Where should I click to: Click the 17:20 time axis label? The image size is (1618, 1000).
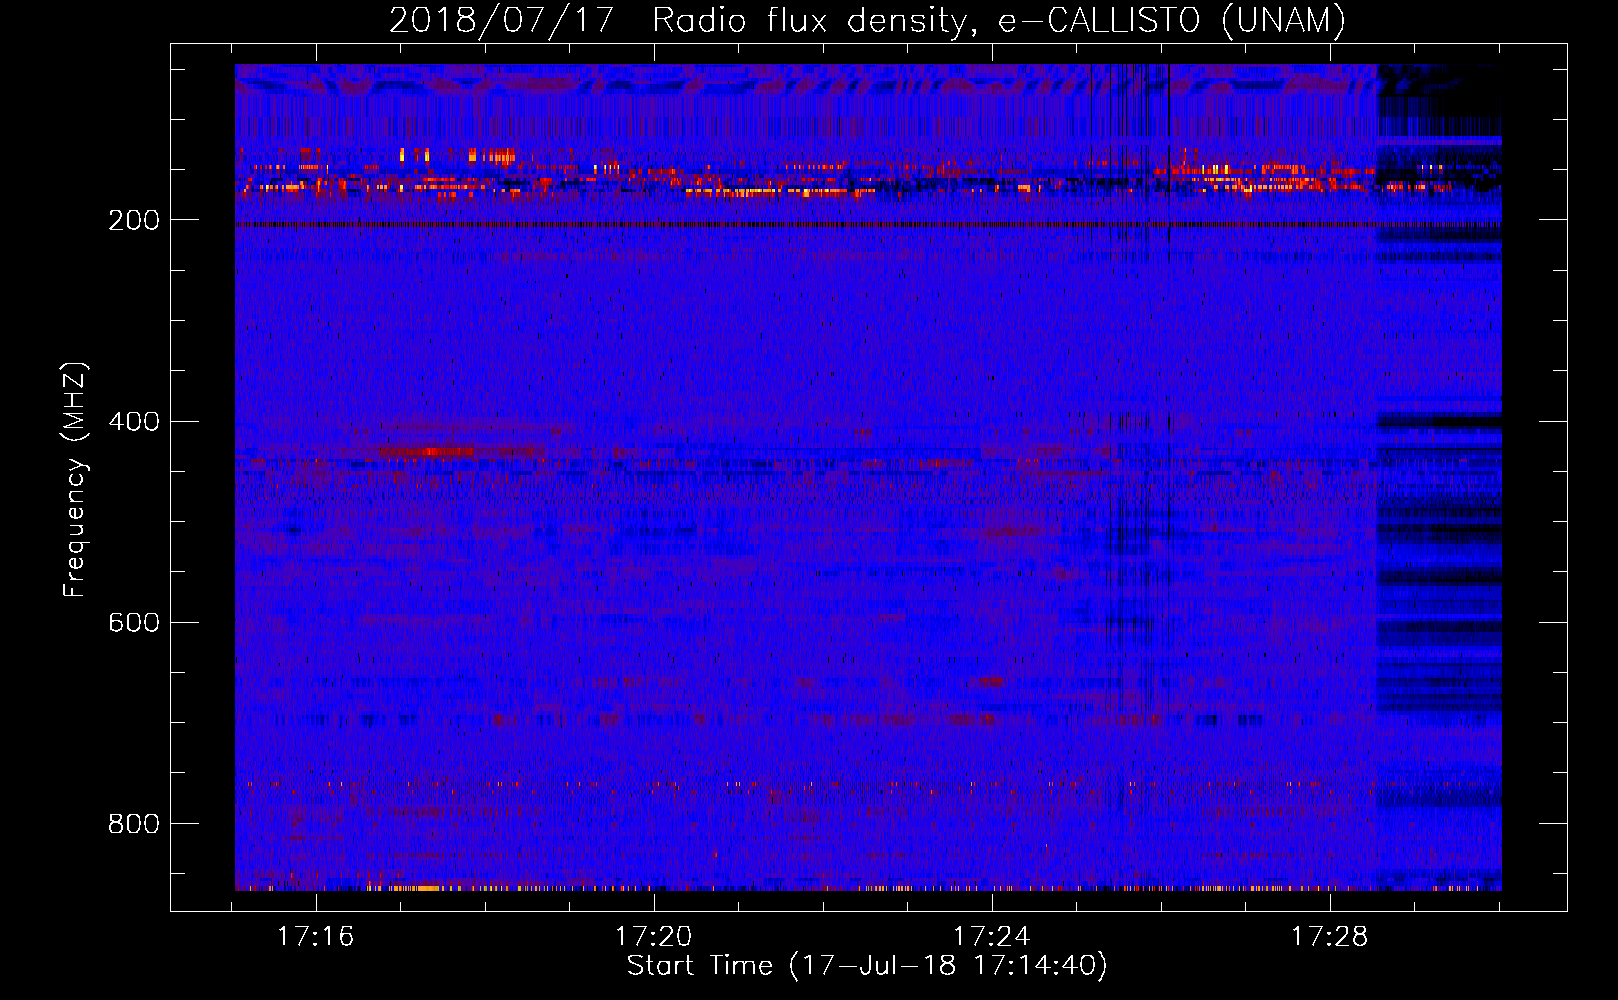click(x=653, y=936)
